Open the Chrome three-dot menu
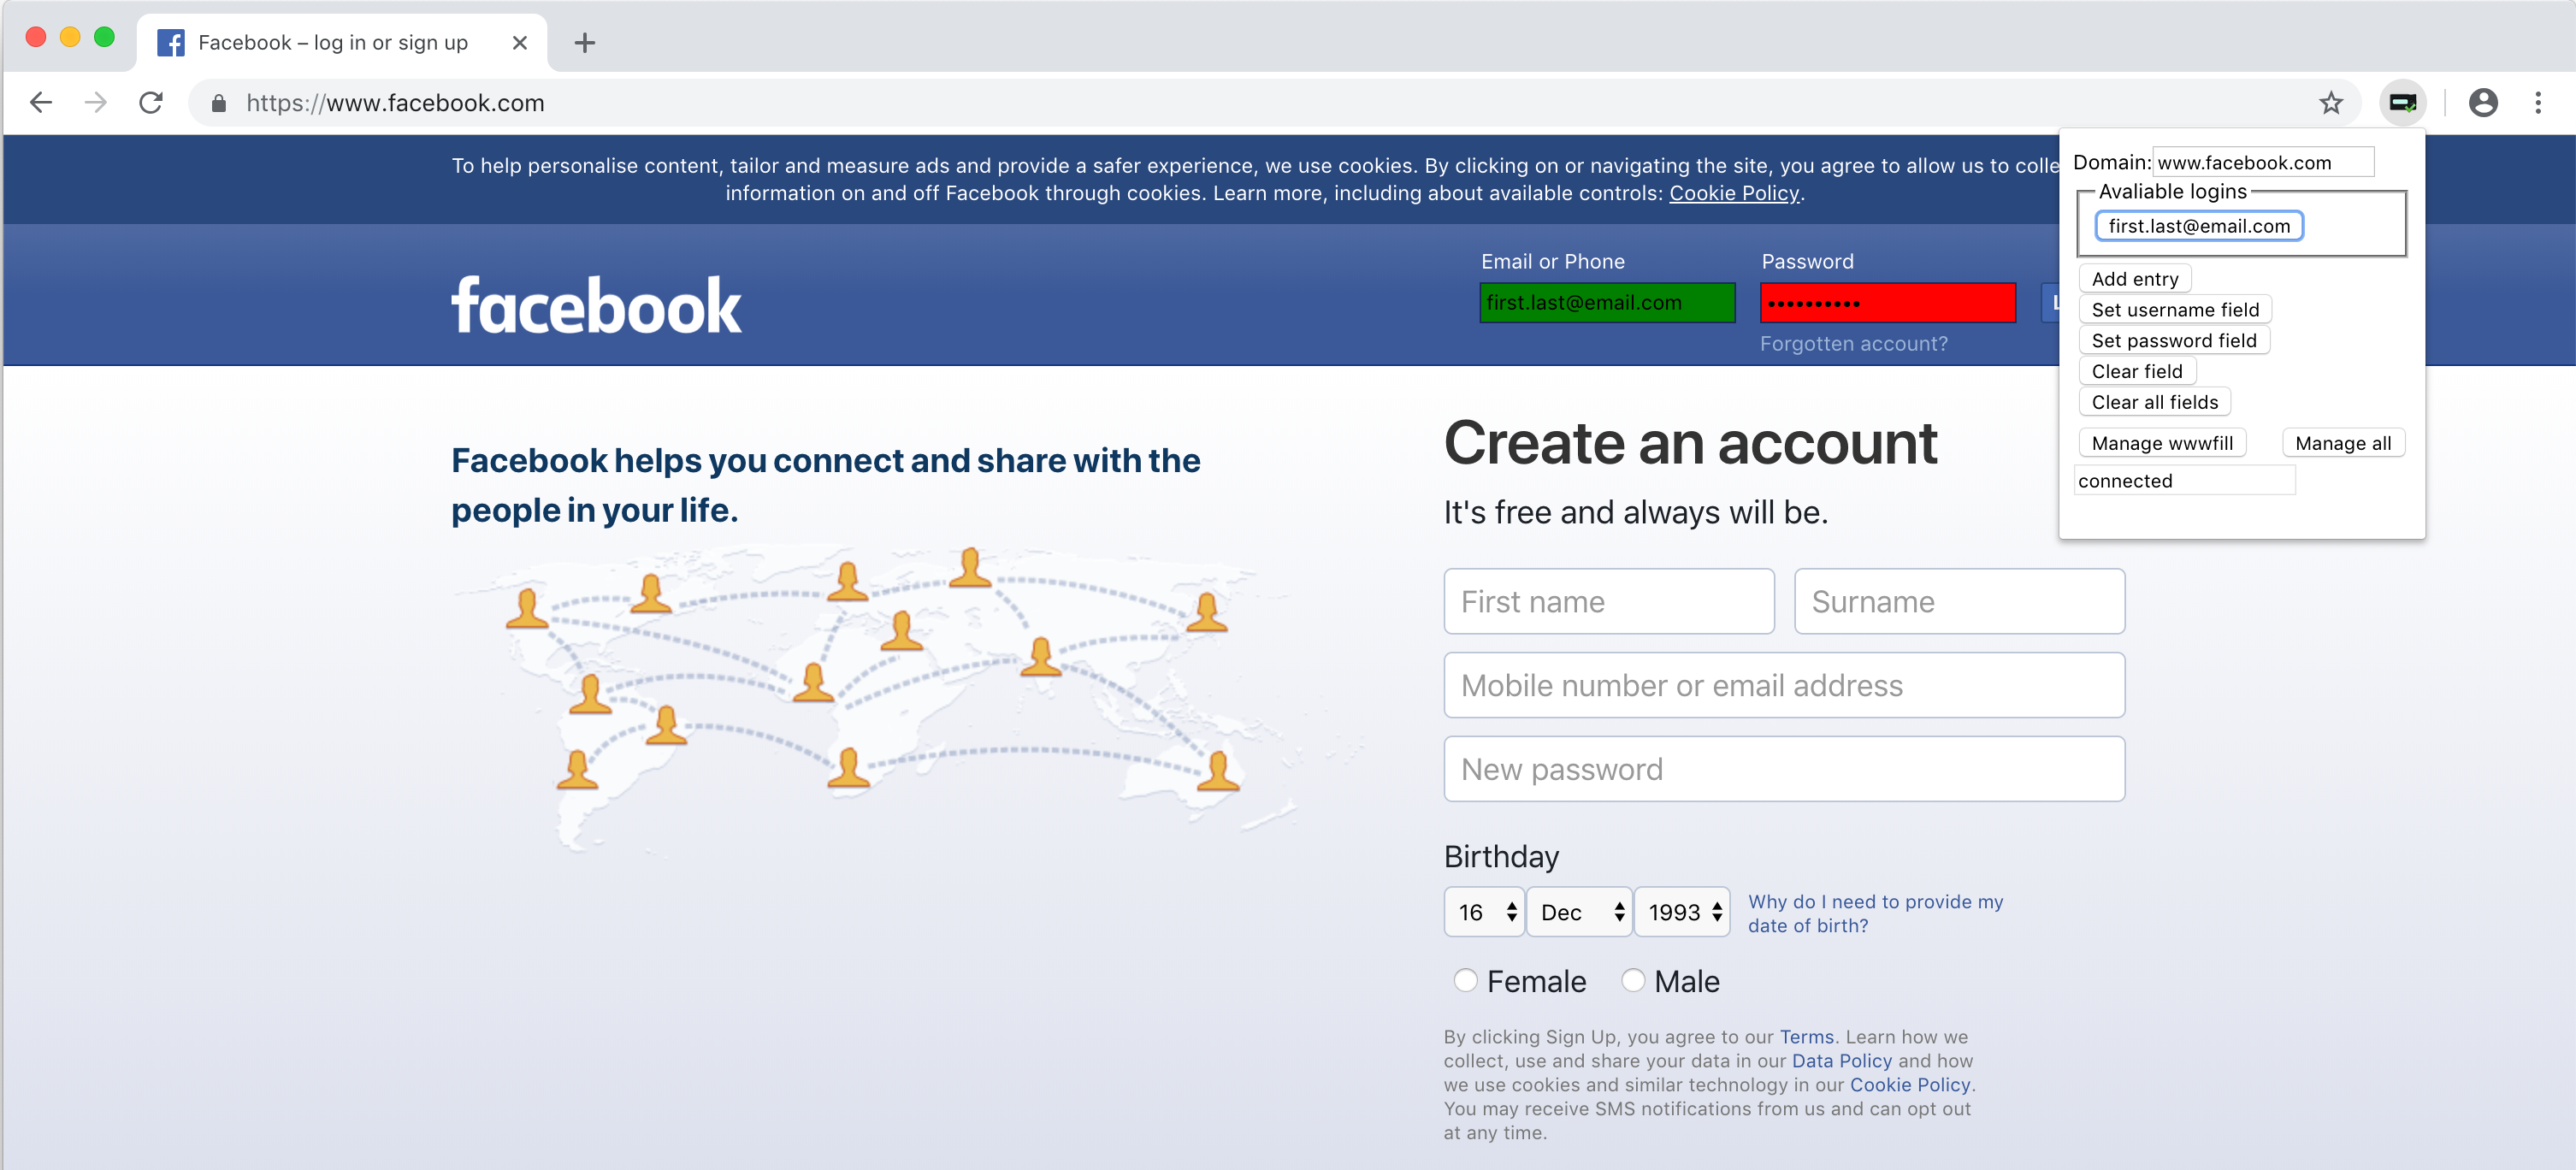This screenshot has height=1170, width=2576. 2538,103
